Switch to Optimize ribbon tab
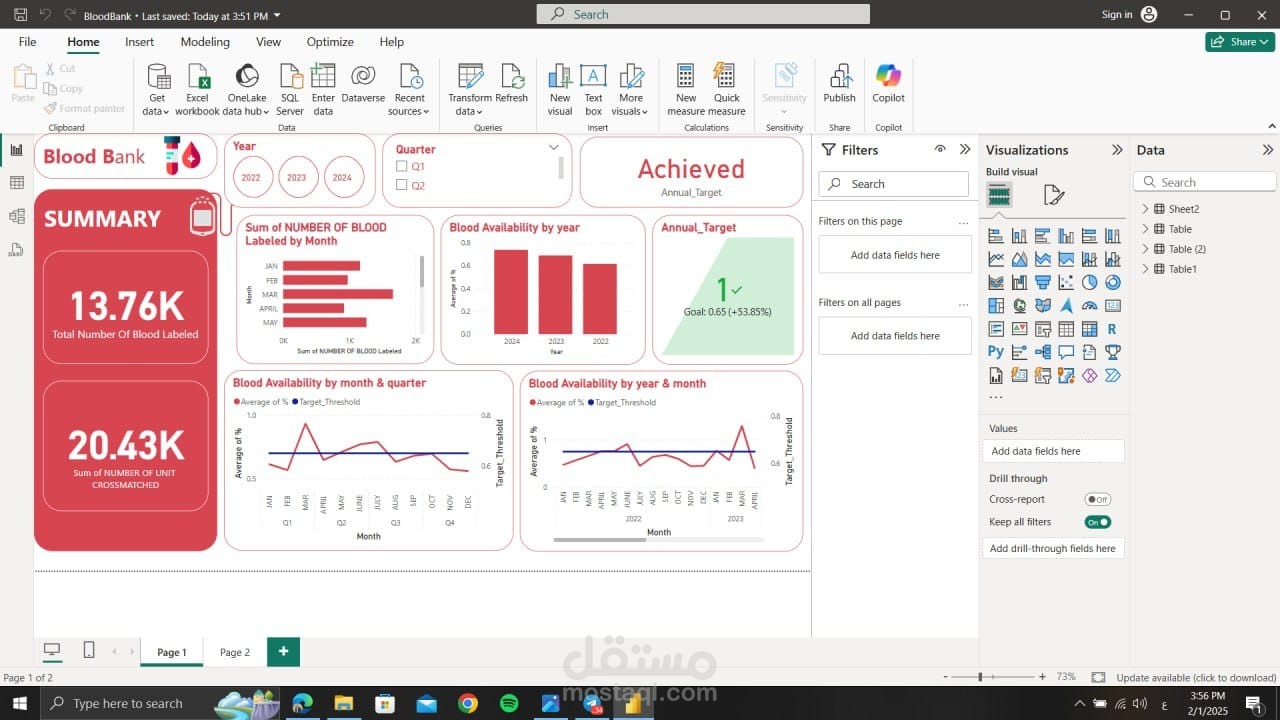The image size is (1280, 720). [x=330, y=42]
